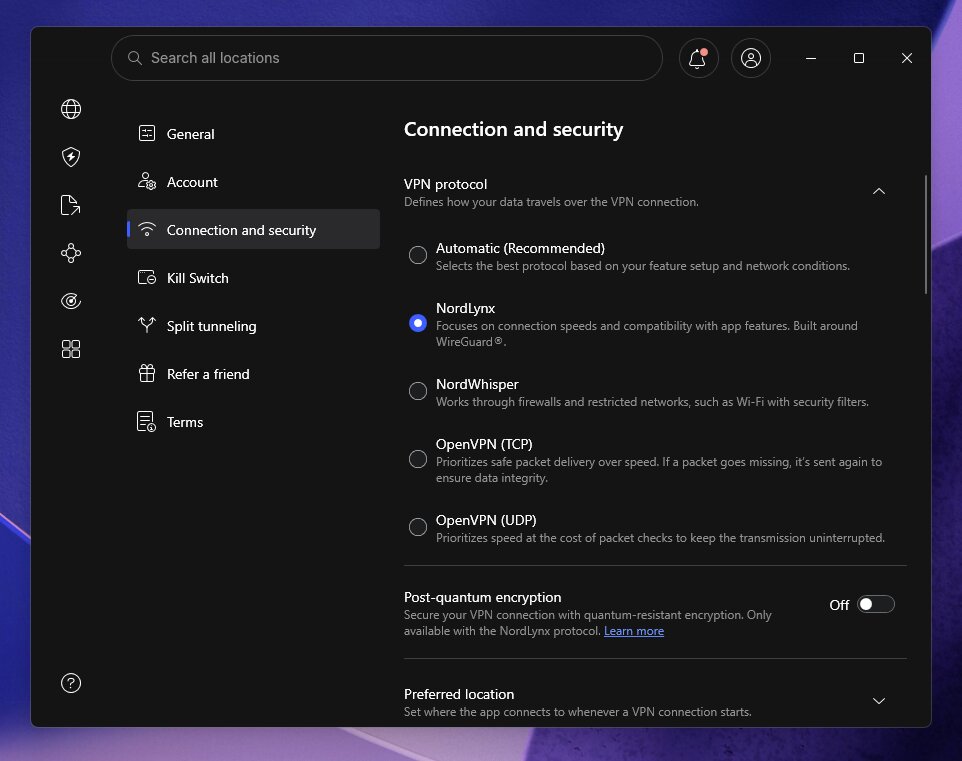This screenshot has height=761, width=962.
Task: Open the help question mark icon
Action: click(x=71, y=683)
